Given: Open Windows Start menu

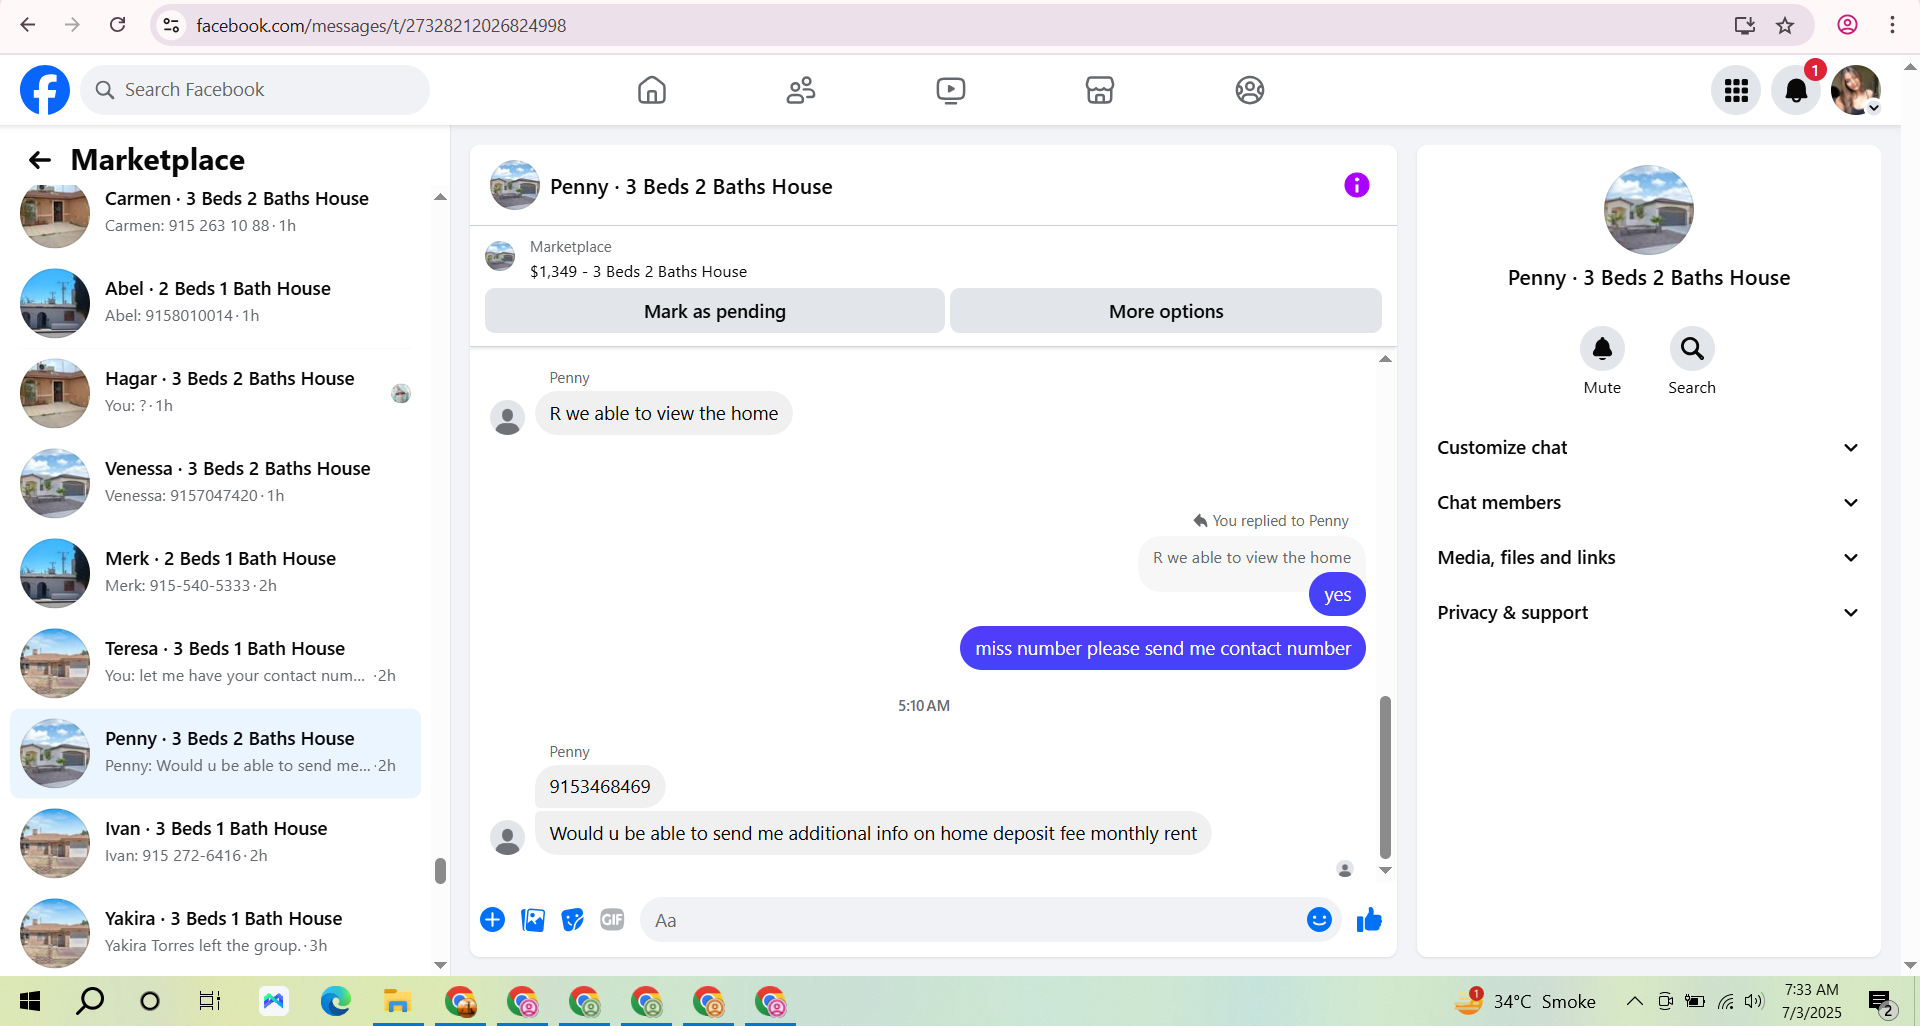Looking at the screenshot, I should (x=30, y=1001).
